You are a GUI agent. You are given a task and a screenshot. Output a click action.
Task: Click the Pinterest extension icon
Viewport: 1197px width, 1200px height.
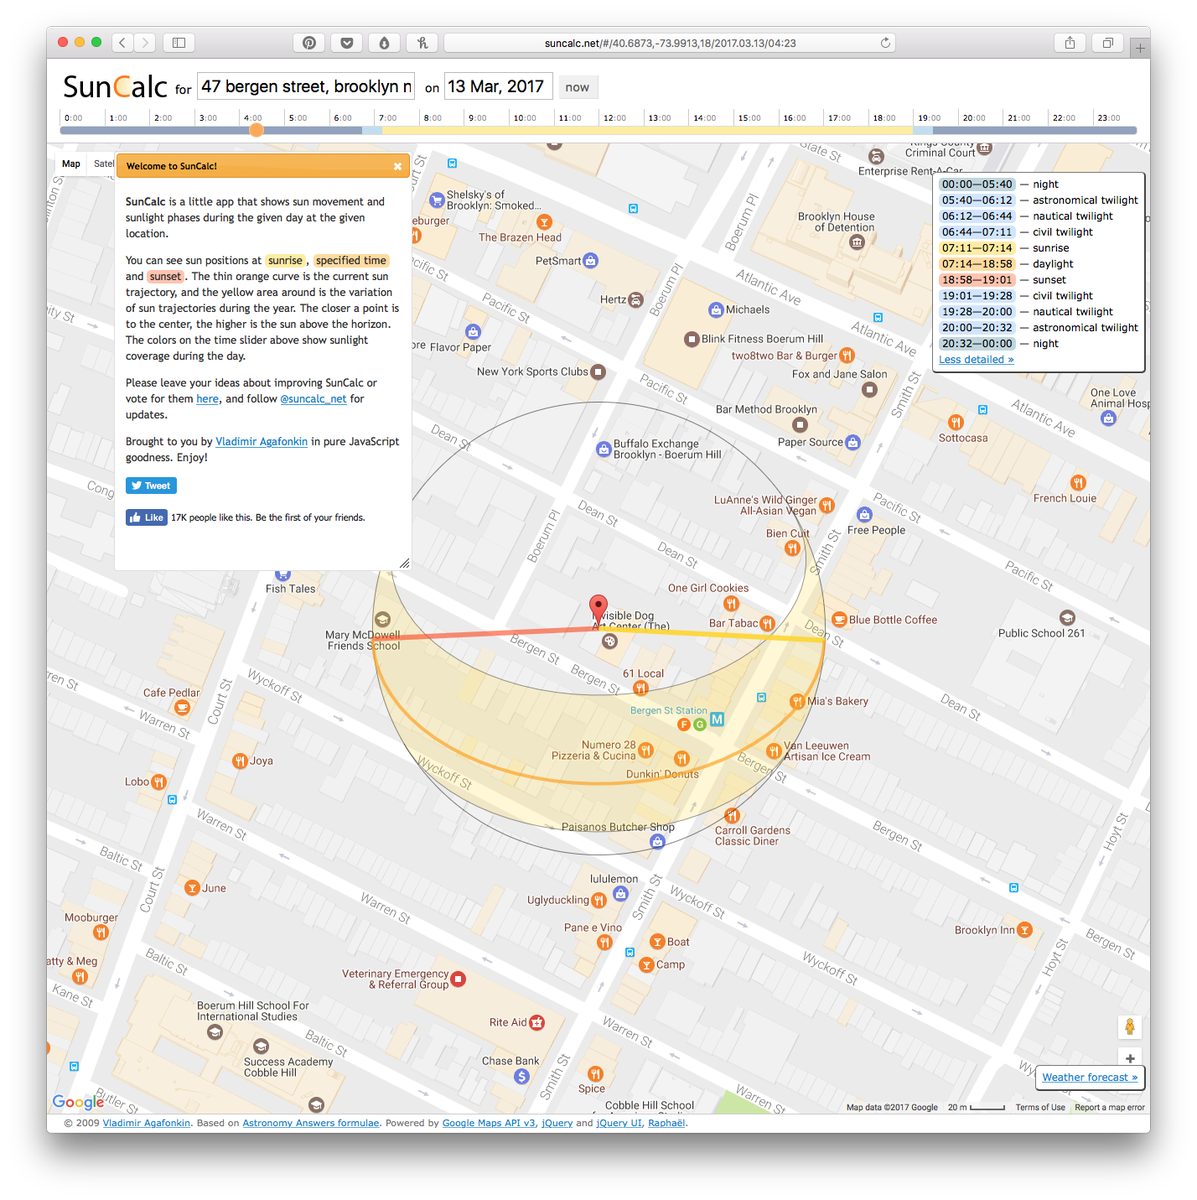click(310, 43)
